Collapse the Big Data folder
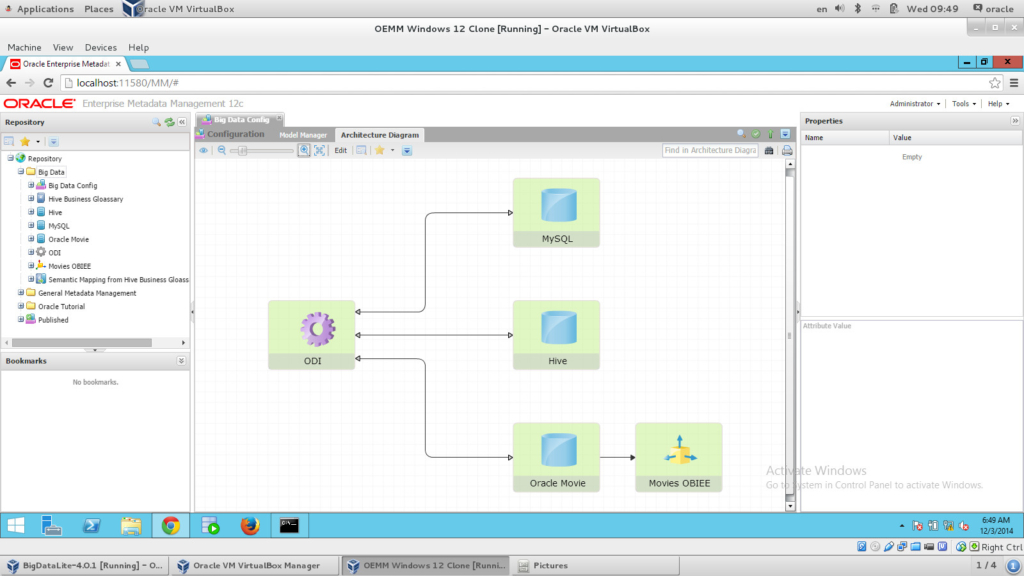The image size is (1024, 576). (21, 172)
